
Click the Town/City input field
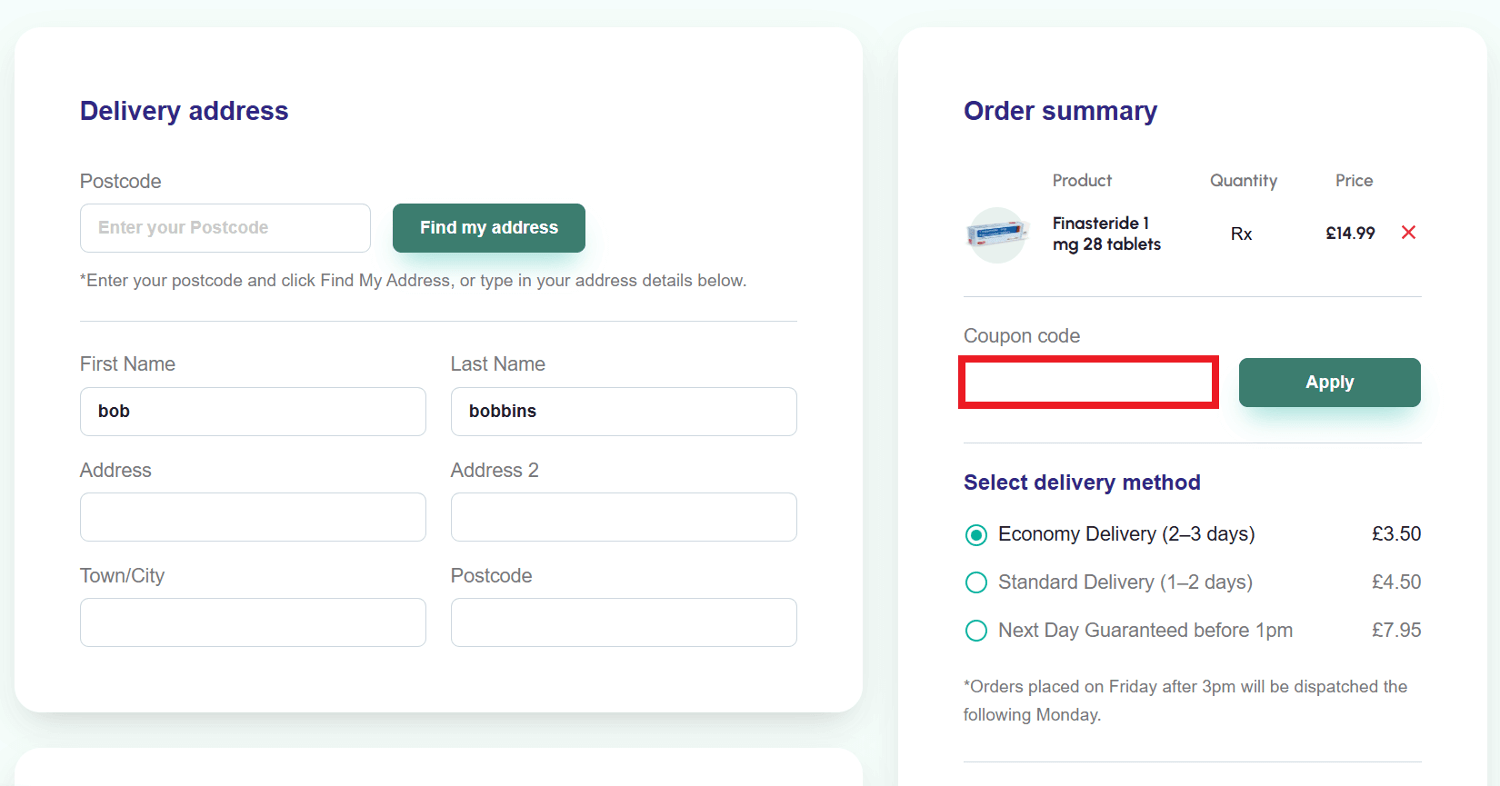point(253,622)
